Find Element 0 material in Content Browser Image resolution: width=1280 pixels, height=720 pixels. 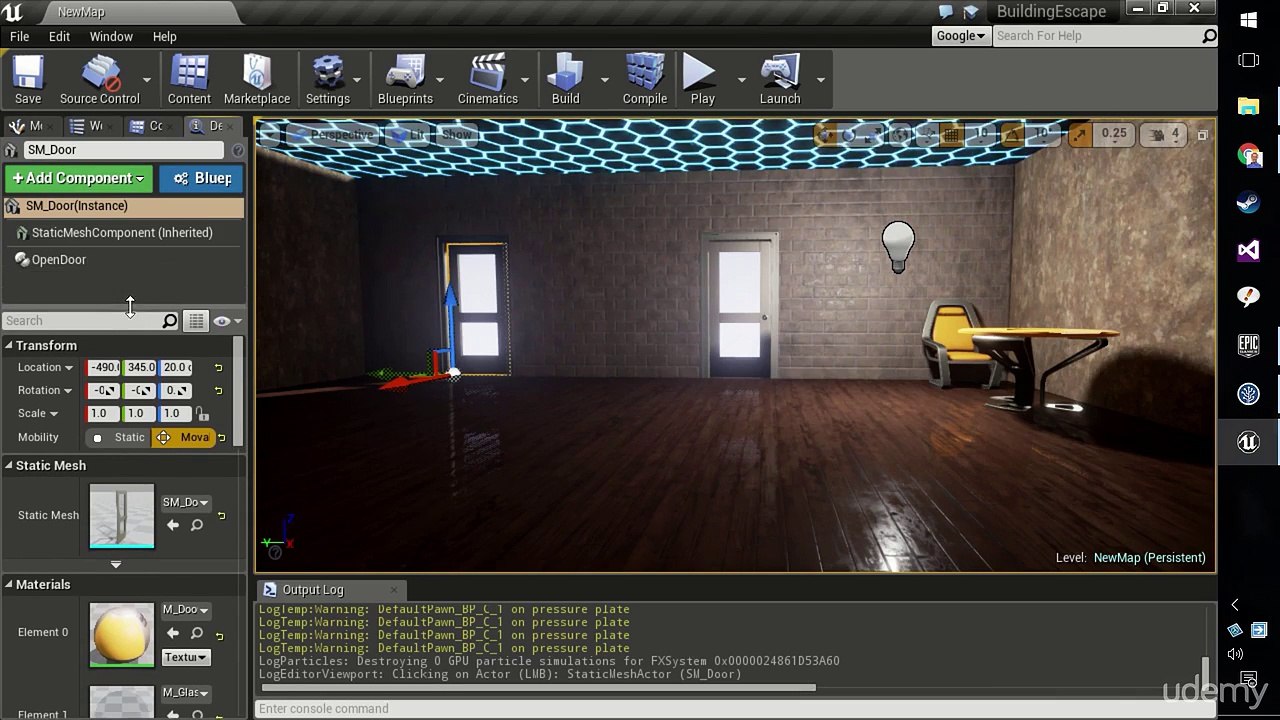[196, 633]
